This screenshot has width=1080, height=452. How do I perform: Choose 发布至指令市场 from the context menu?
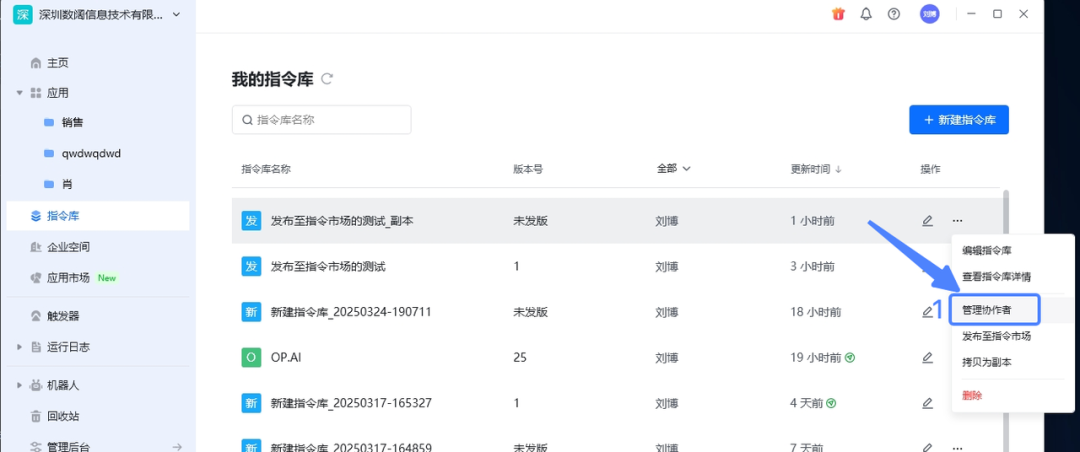click(x=996, y=336)
